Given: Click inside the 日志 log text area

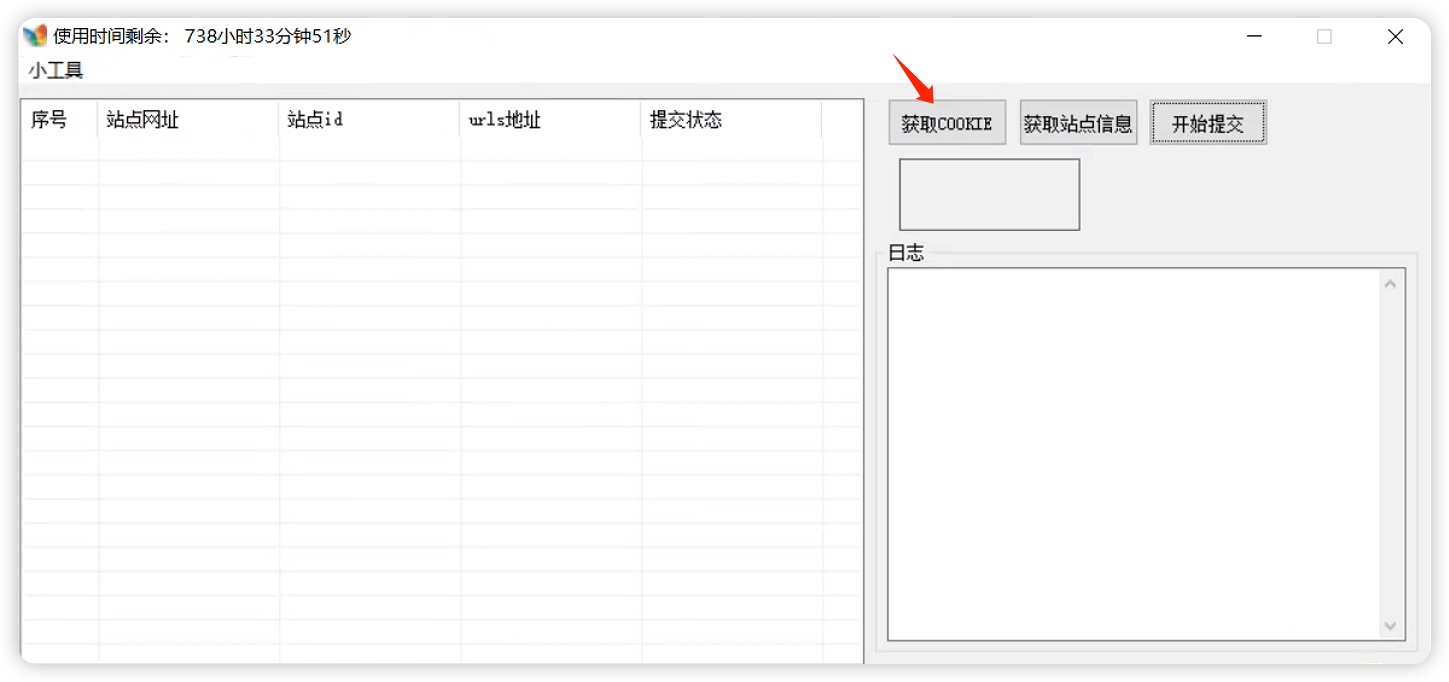Looking at the screenshot, I should (x=1133, y=454).
